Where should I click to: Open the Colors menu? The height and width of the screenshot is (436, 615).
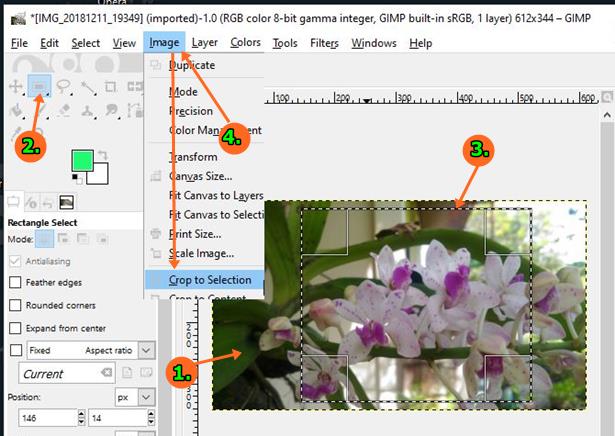pos(245,42)
